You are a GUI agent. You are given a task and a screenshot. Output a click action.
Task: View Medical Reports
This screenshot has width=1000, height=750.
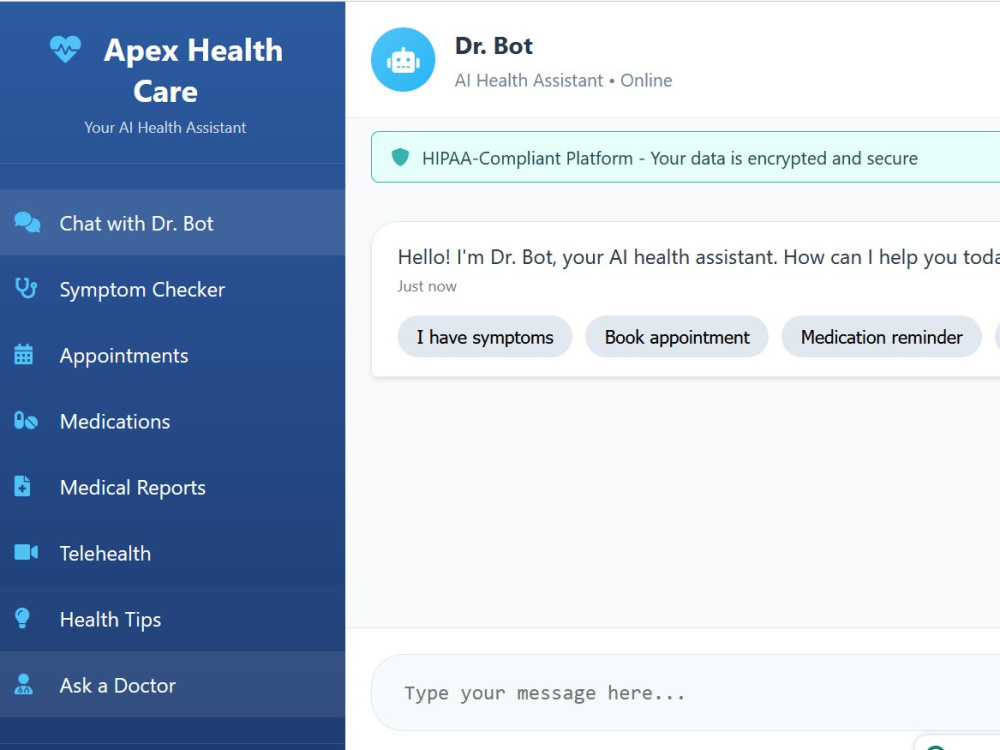tap(172, 487)
